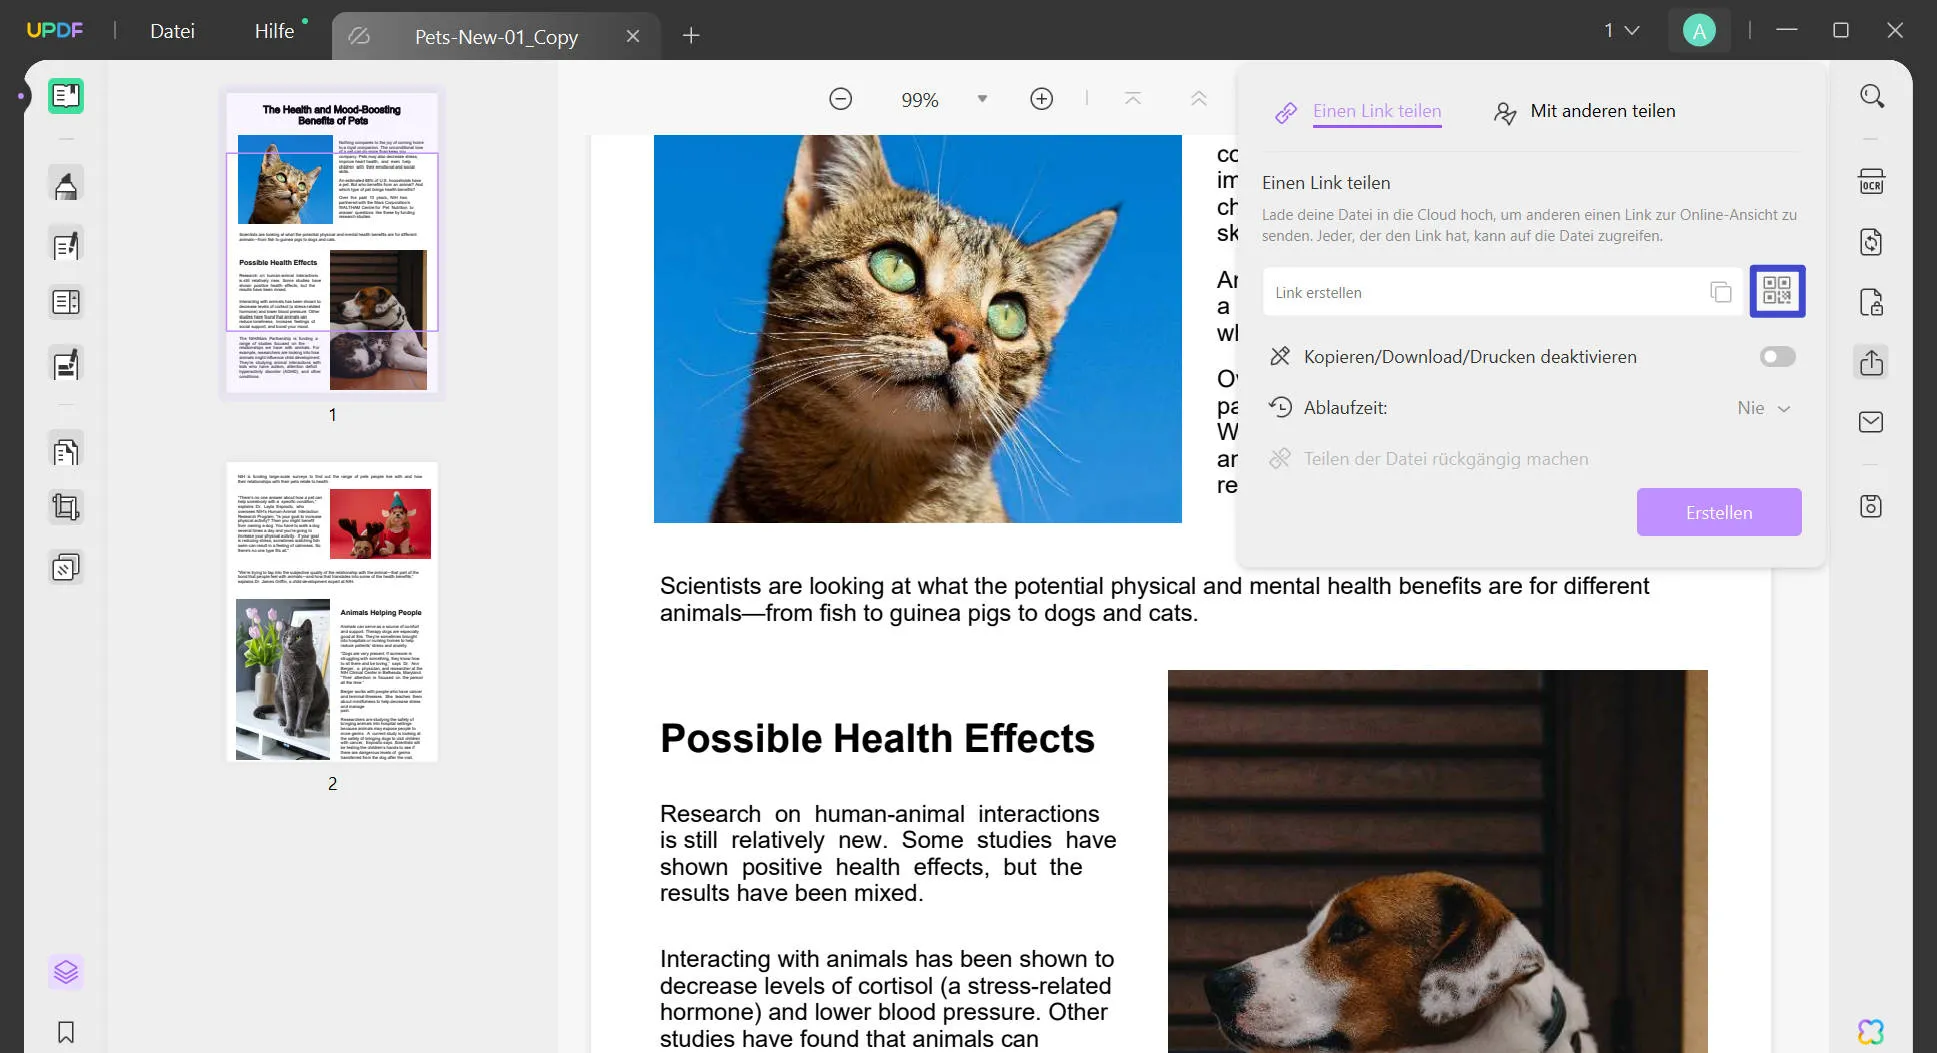1937x1053 pixels.
Task: Click the Search magnifier icon
Action: pyautogui.click(x=1872, y=96)
